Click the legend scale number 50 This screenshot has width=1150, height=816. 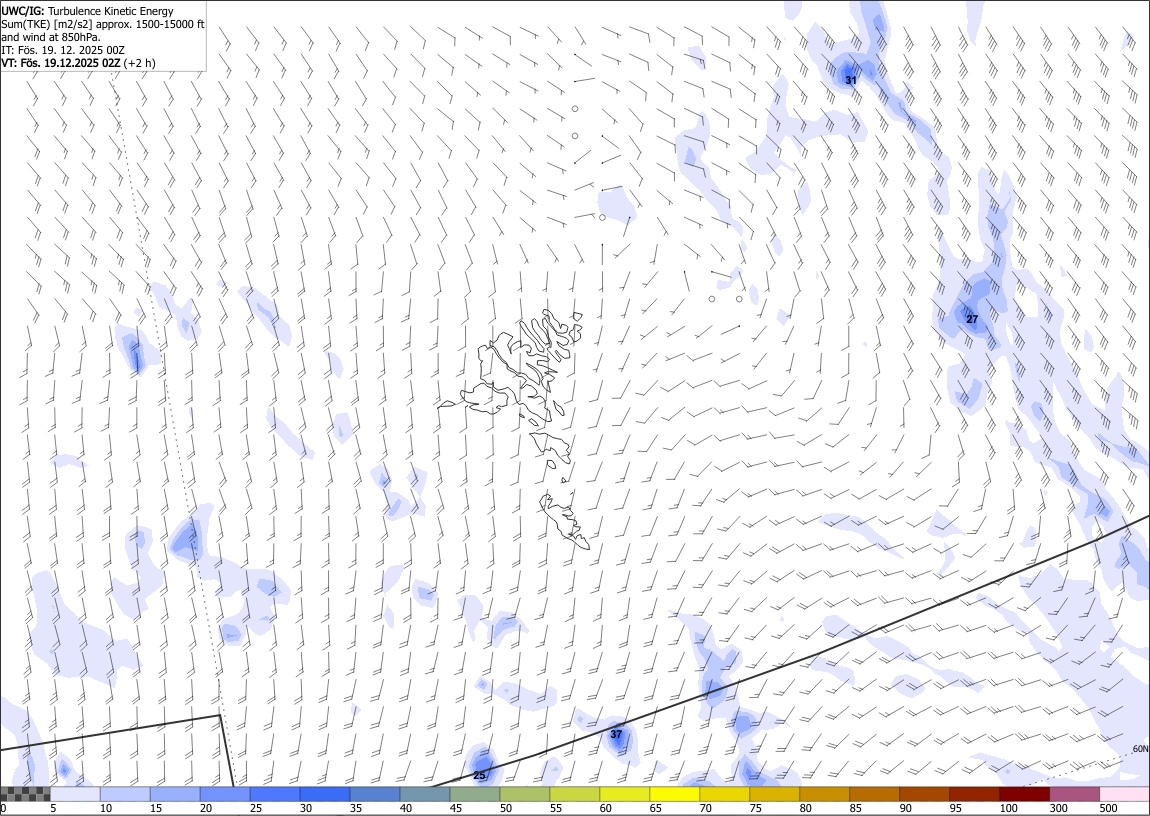505,808
